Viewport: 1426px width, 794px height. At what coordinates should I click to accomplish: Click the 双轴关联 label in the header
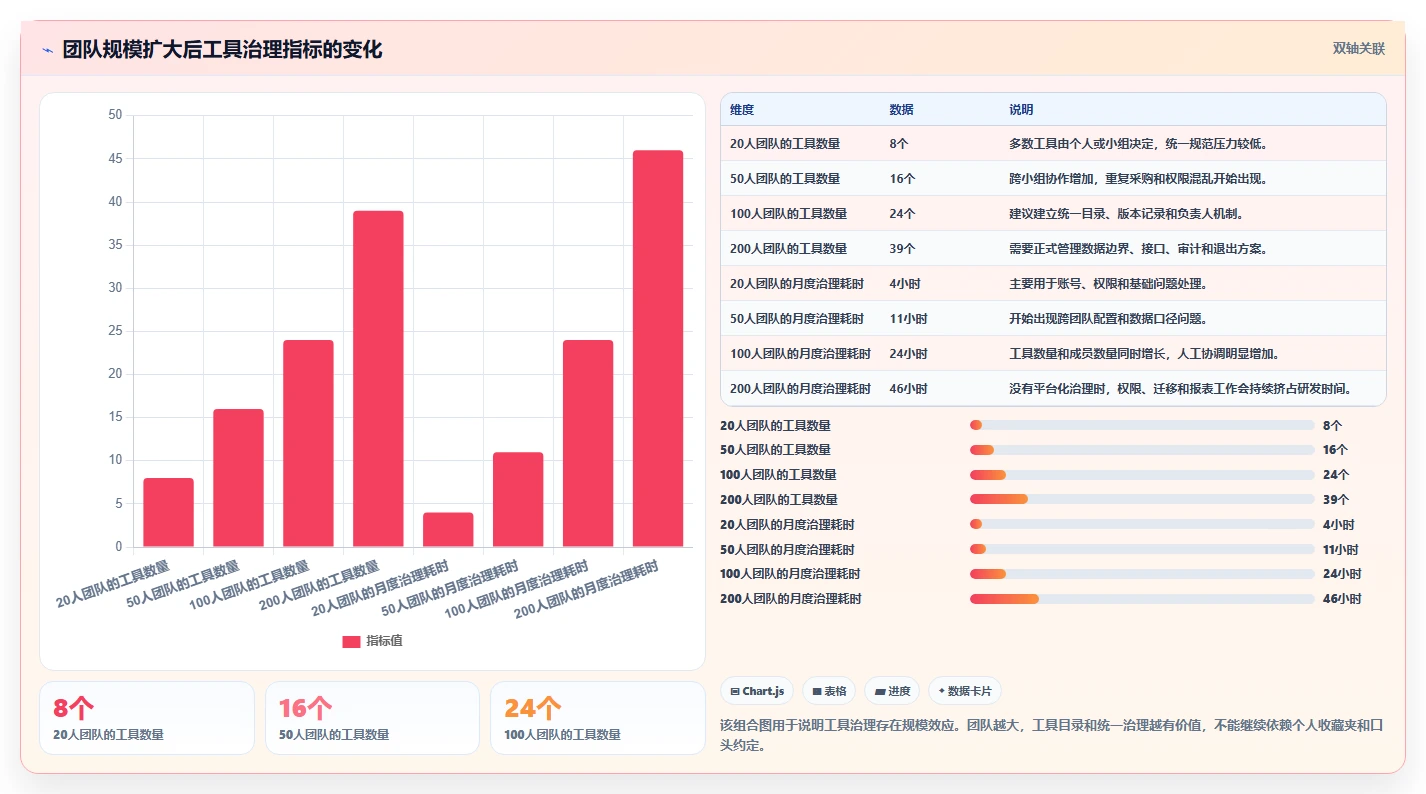point(1359,49)
